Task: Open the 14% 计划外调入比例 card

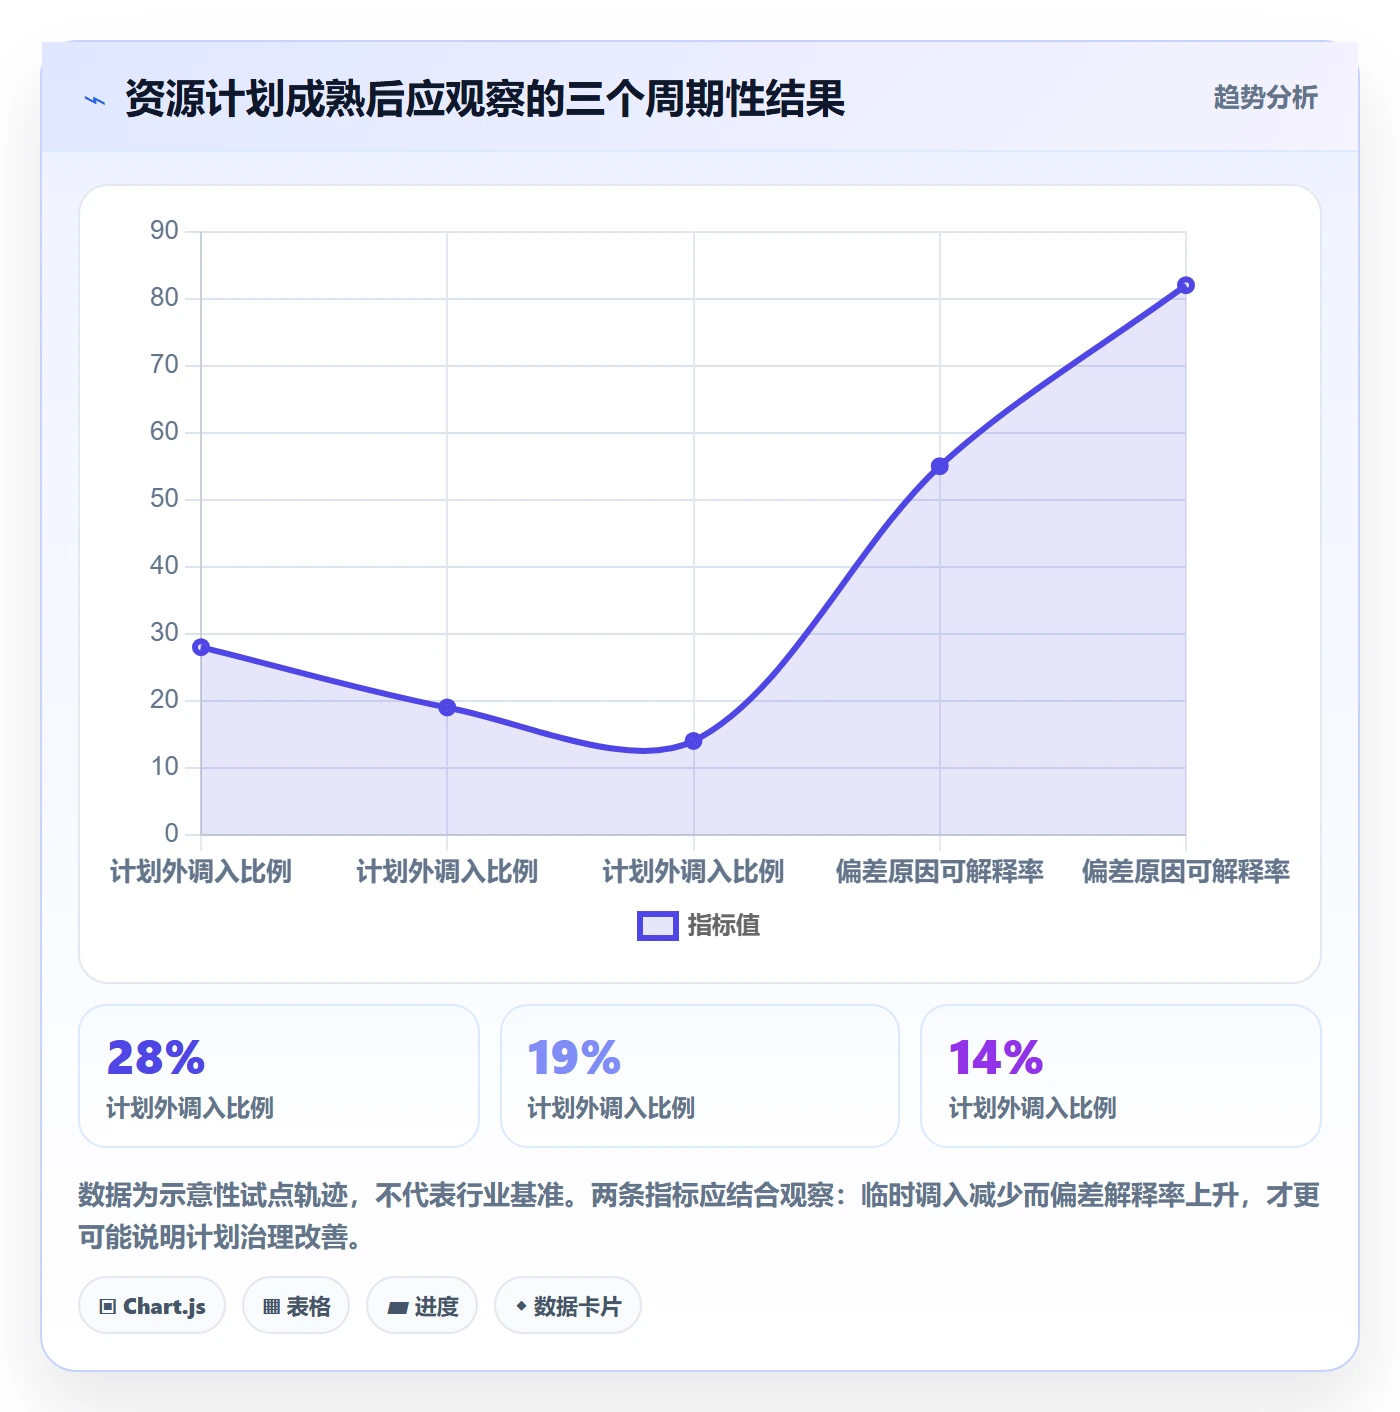Action: (1121, 1076)
